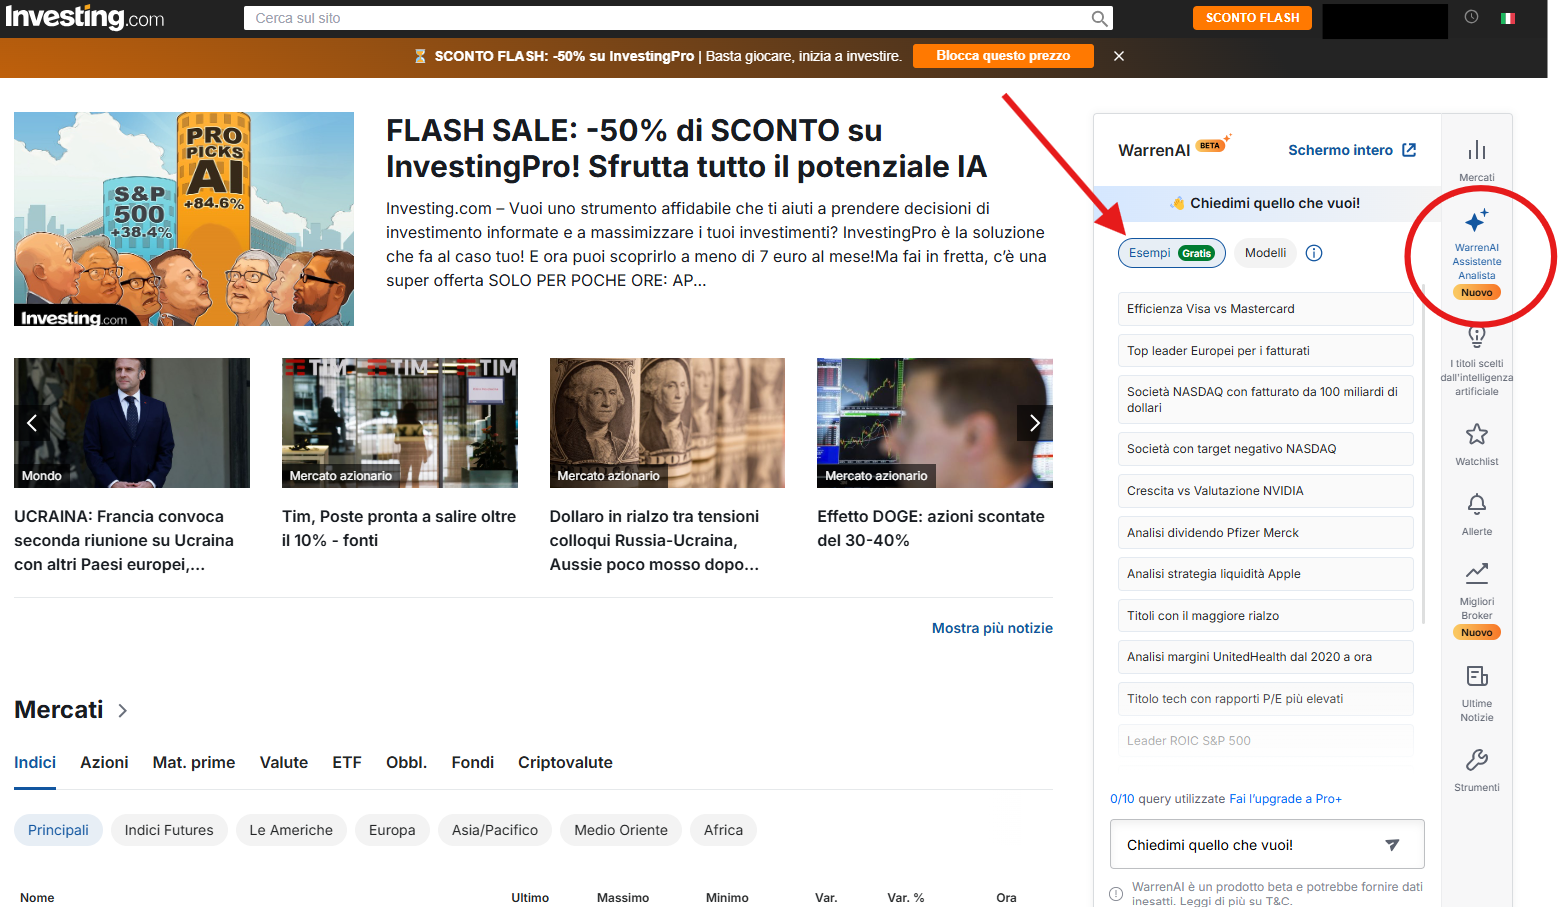Screen dimensions: 1558x907
Task: Select the Esempi tab in WarrenAI
Action: point(1172,253)
